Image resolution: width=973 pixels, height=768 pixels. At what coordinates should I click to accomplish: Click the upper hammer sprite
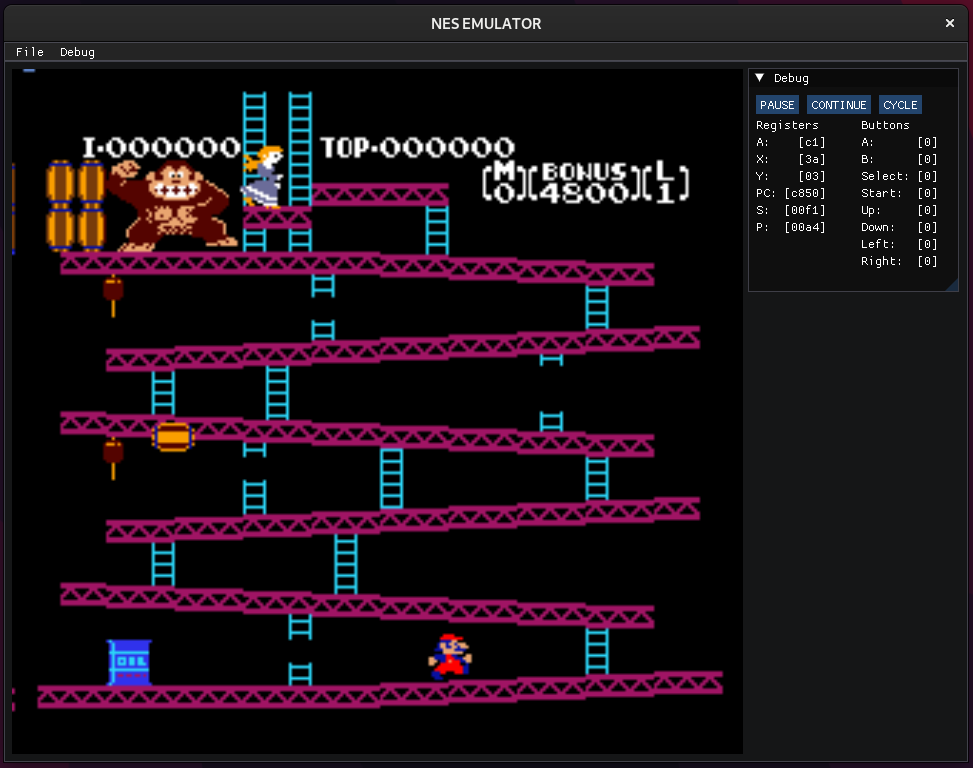113,297
